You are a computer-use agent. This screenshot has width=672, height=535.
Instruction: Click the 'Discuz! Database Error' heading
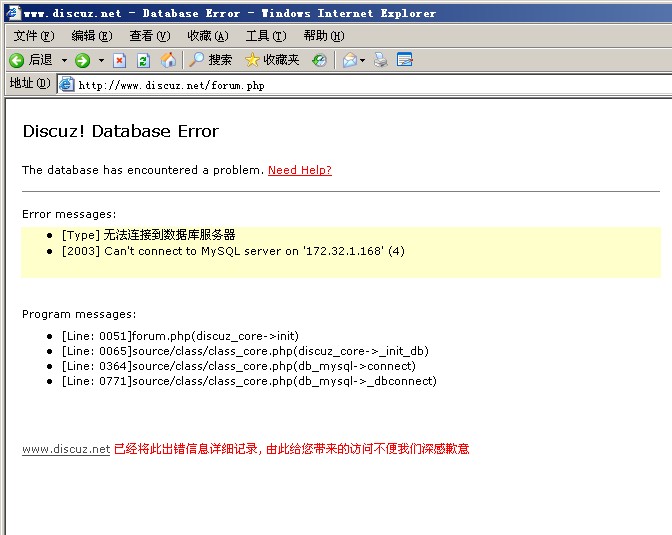(x=120, y=131)
